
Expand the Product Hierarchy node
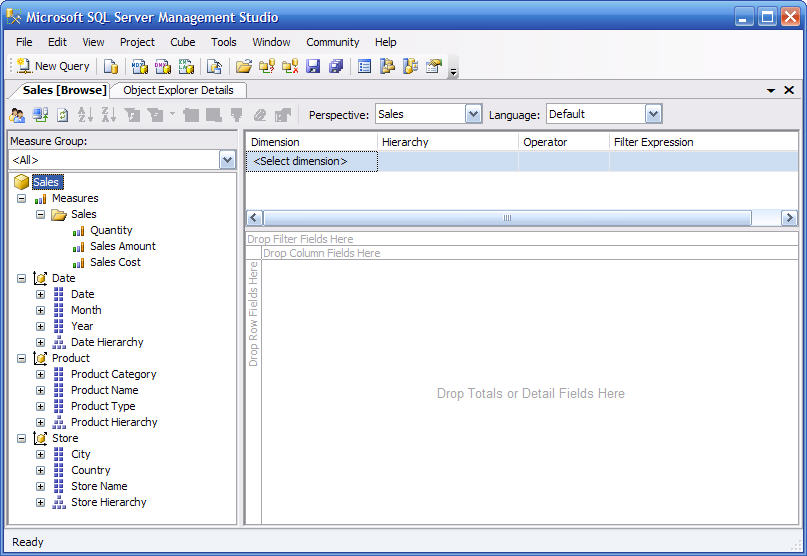(x=40, y=422)
